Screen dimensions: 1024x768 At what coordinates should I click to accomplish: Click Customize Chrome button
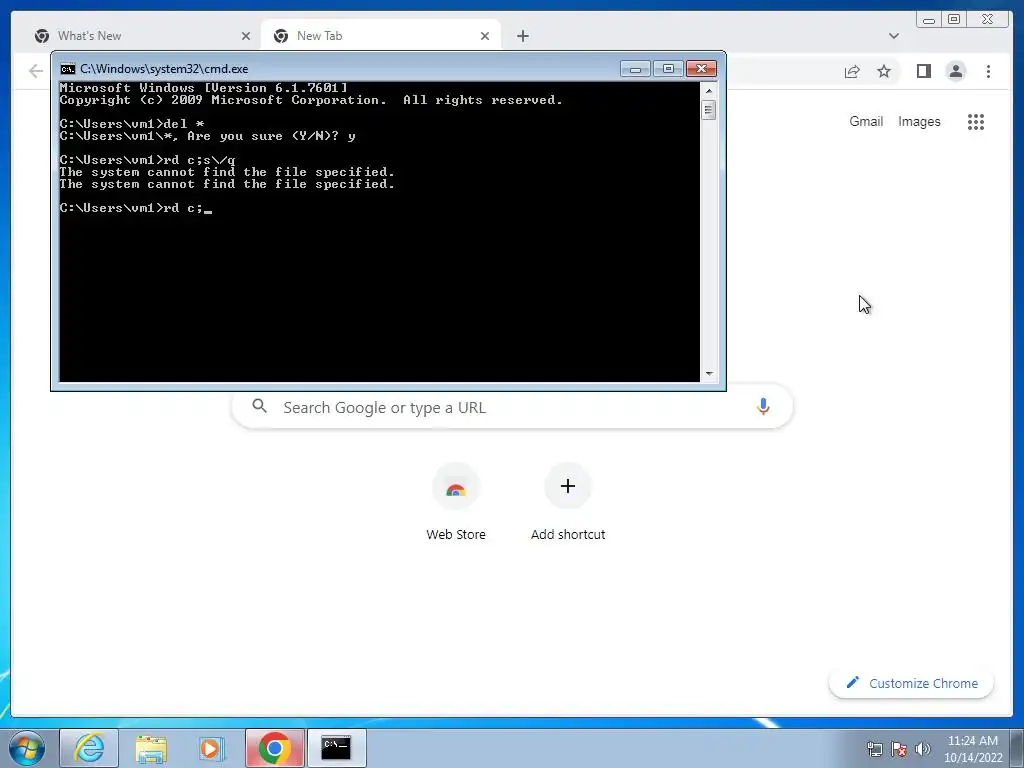[x=911, y=683]
